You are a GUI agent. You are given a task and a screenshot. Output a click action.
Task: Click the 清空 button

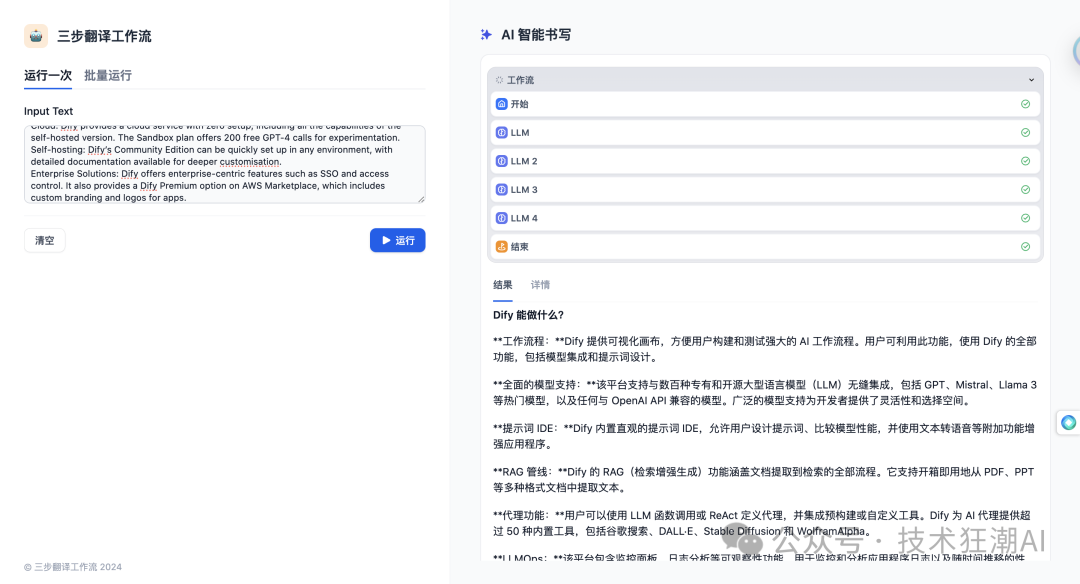click(45, 240)
